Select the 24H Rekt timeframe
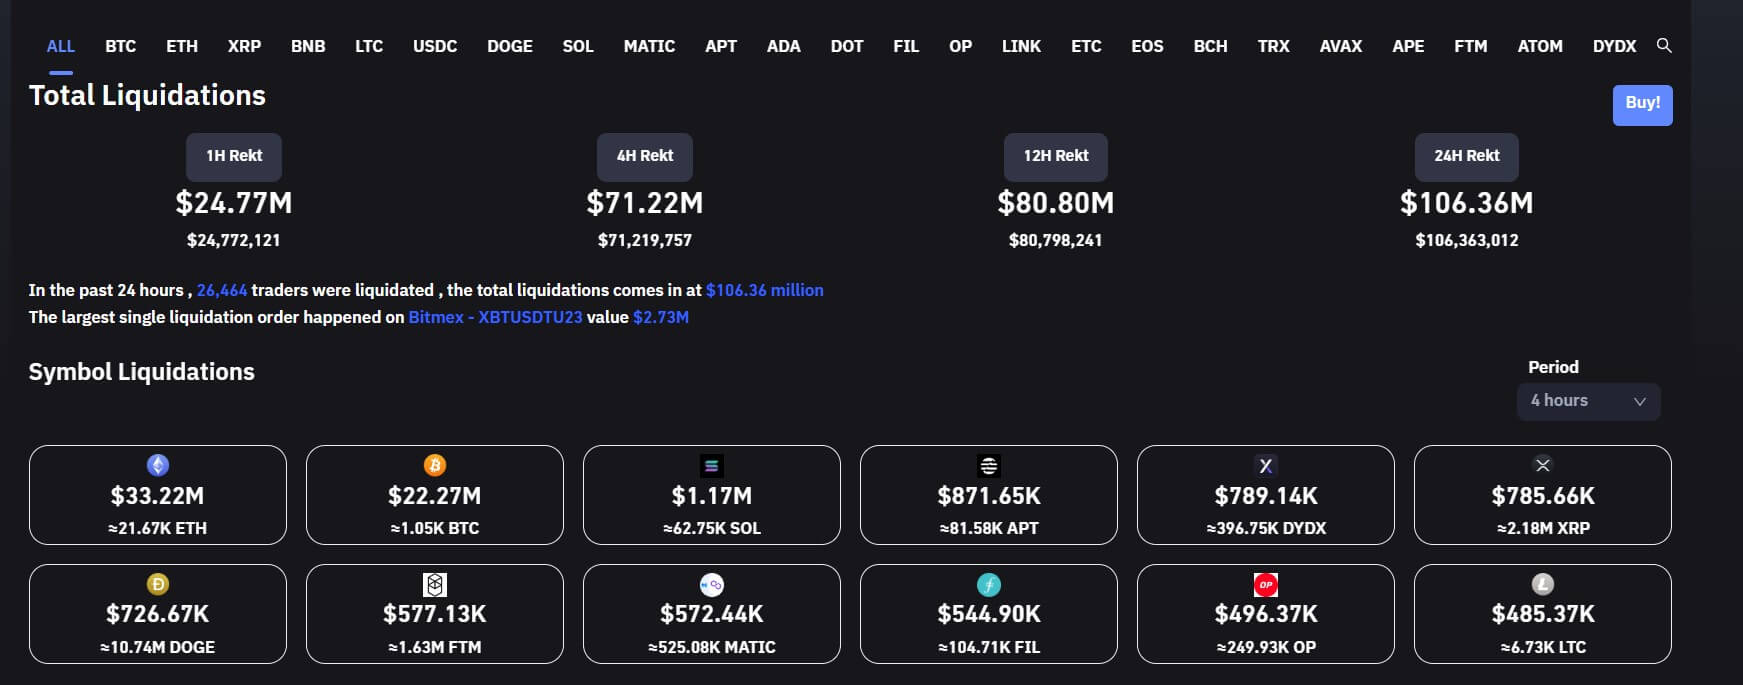The width and height of the screenshot is (1743, 685). (1466, 156)
